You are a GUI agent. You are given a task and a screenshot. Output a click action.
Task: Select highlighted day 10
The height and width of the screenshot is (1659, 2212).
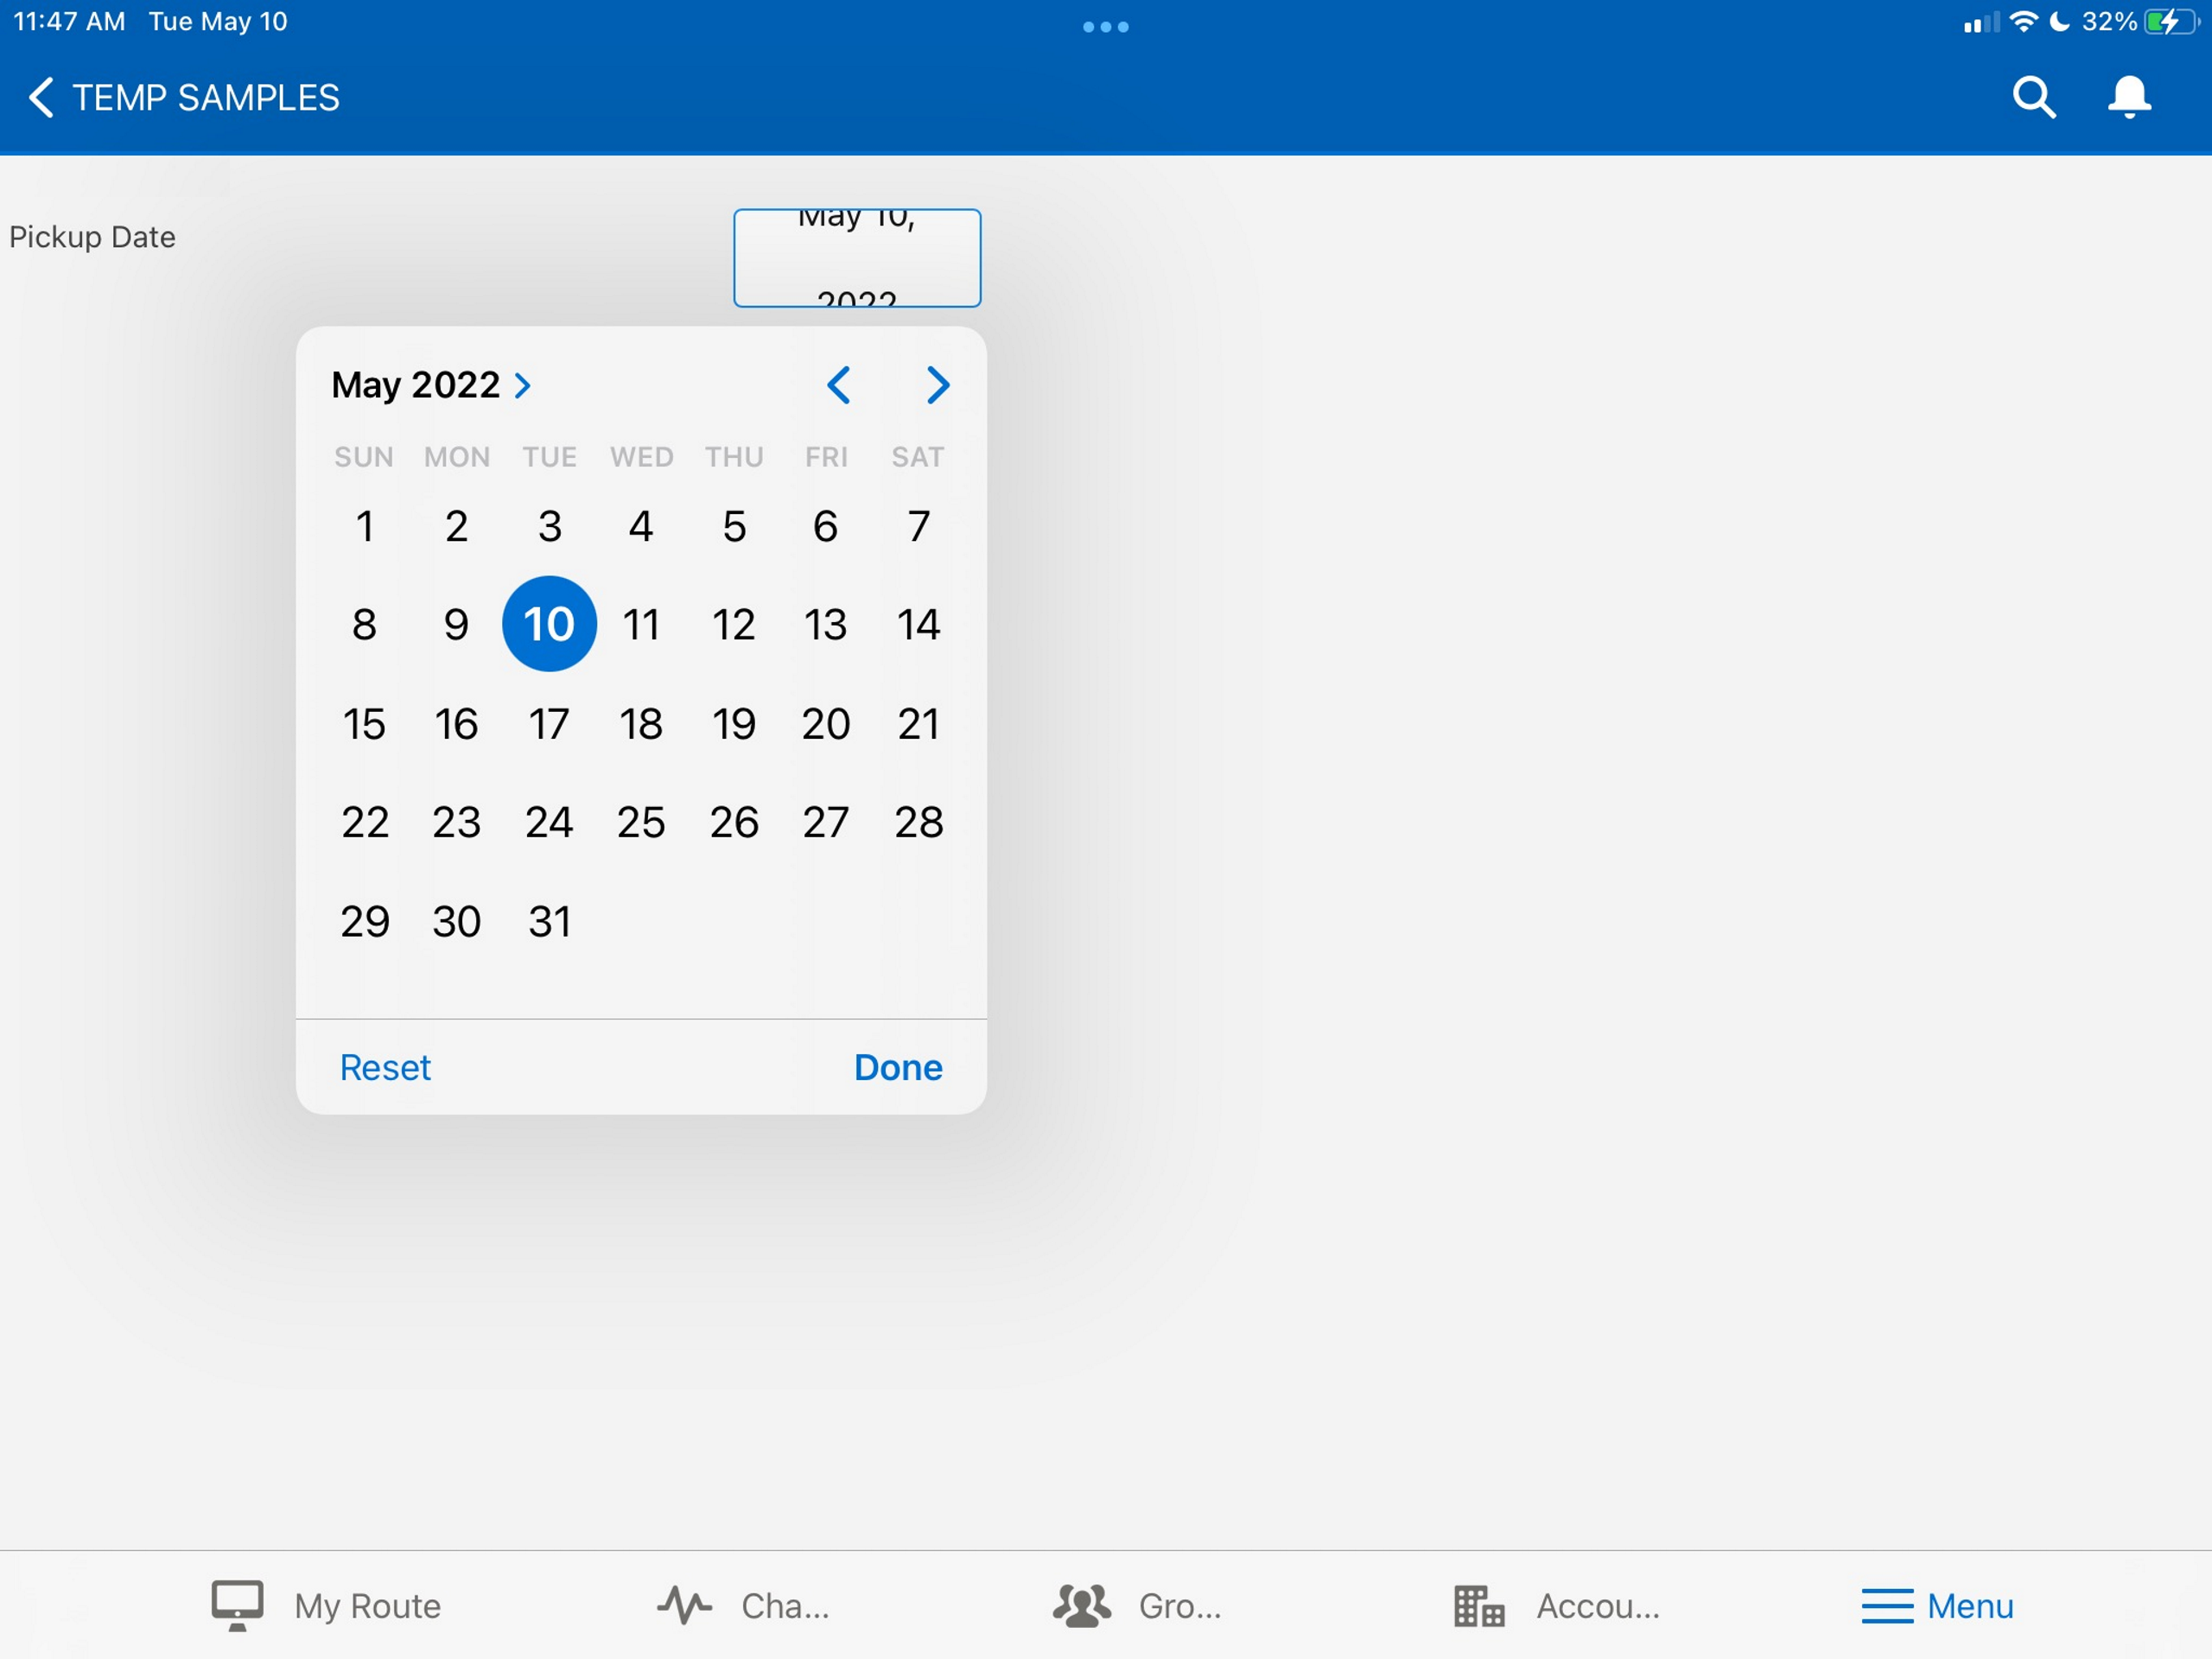tap(549, 624)
